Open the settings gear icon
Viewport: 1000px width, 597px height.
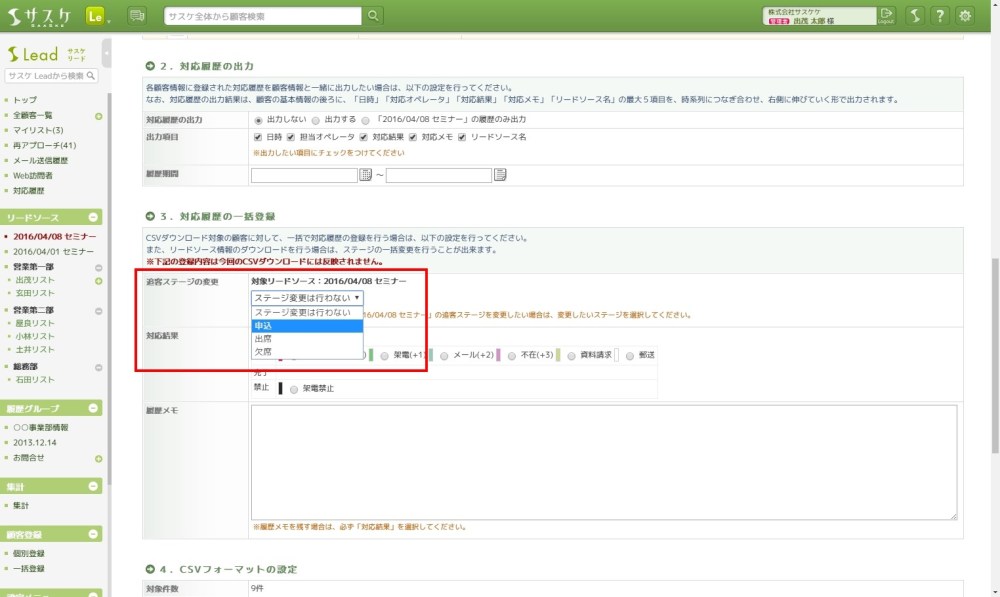tap(965, 15)
